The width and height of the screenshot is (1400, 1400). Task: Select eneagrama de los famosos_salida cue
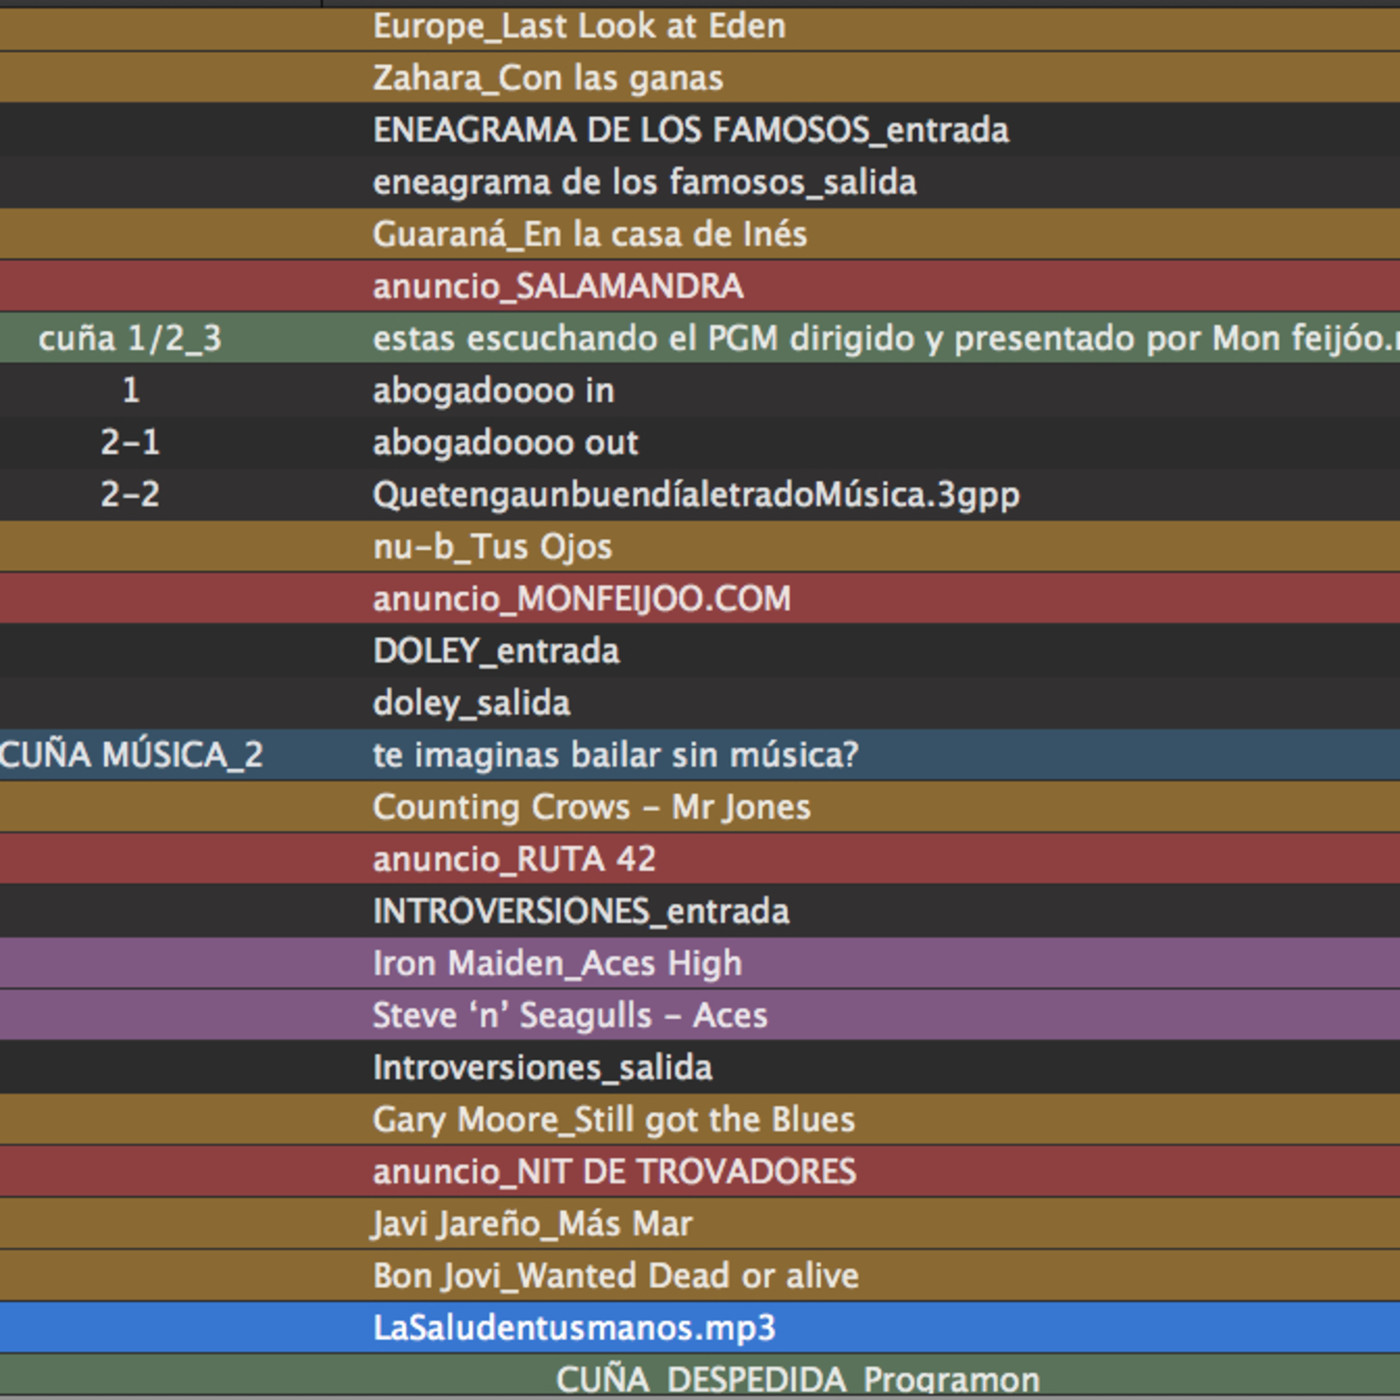[644, 182]
